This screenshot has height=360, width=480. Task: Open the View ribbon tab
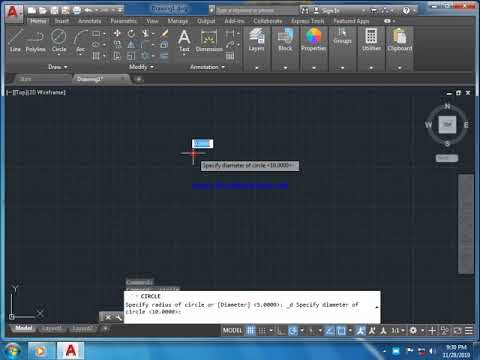tap(152, 21)
